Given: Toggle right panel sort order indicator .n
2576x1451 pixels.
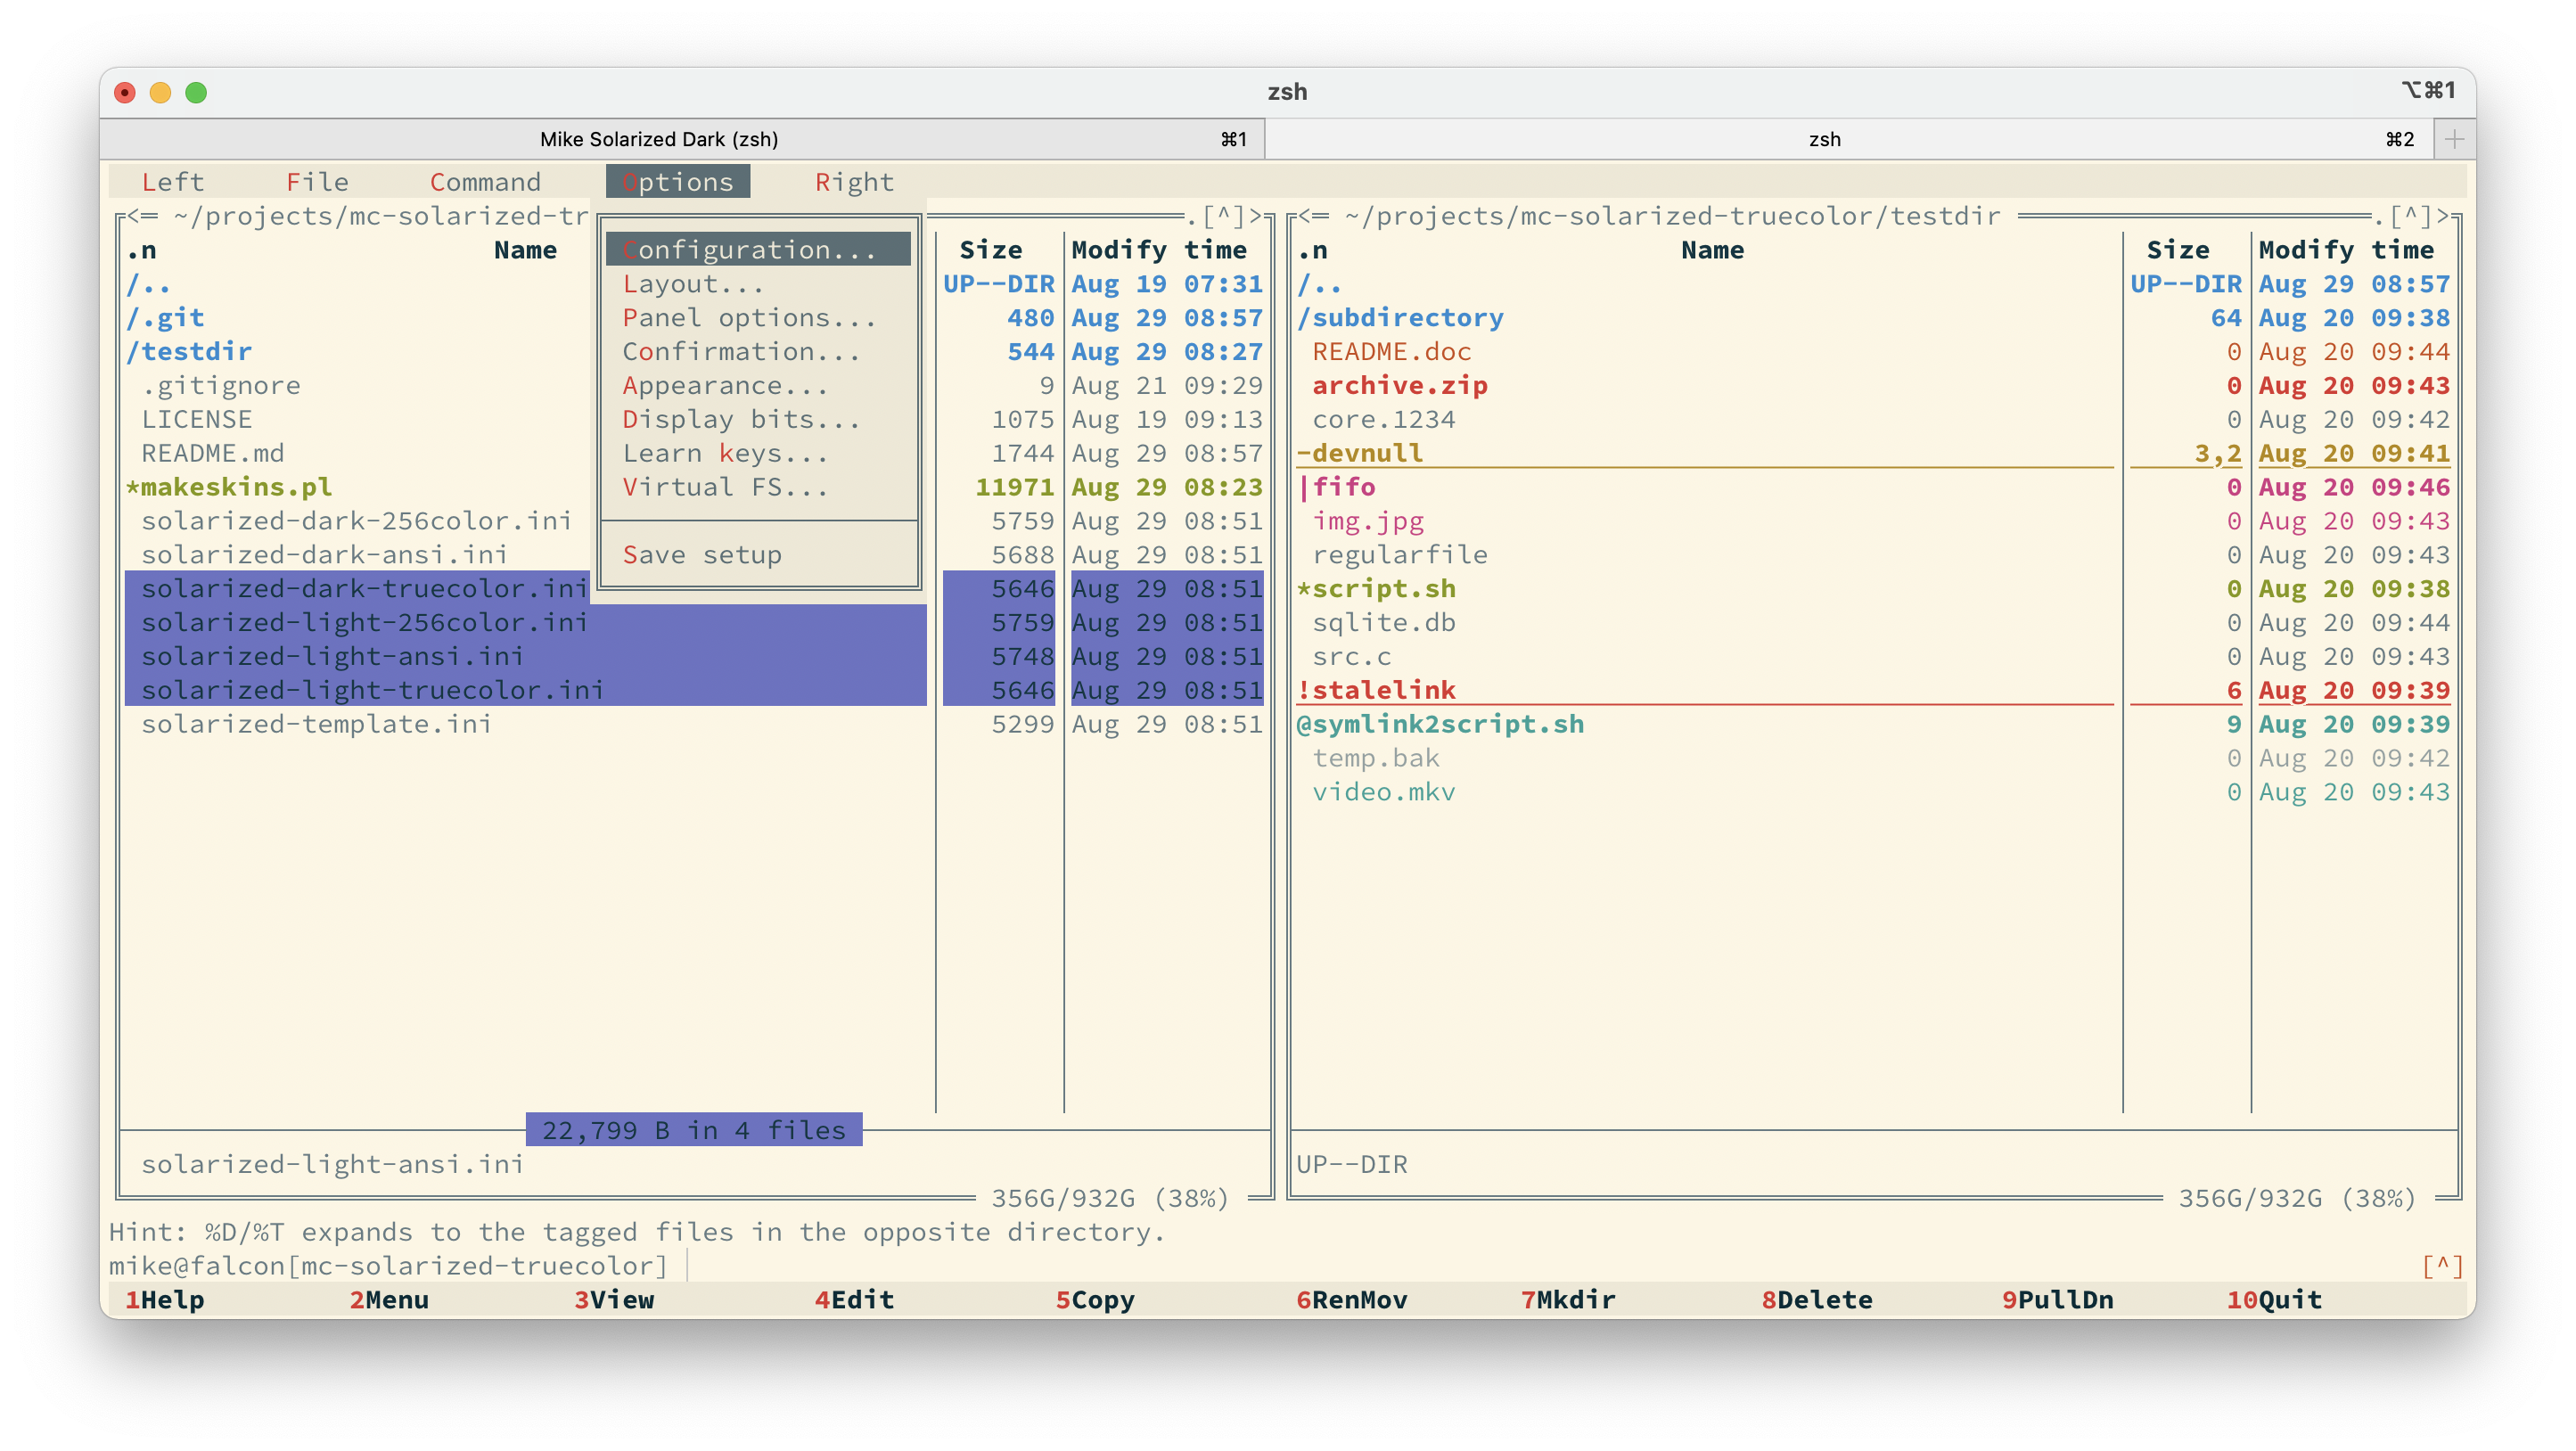Looking at the screenshot, I should click(x=1313, y=250).
